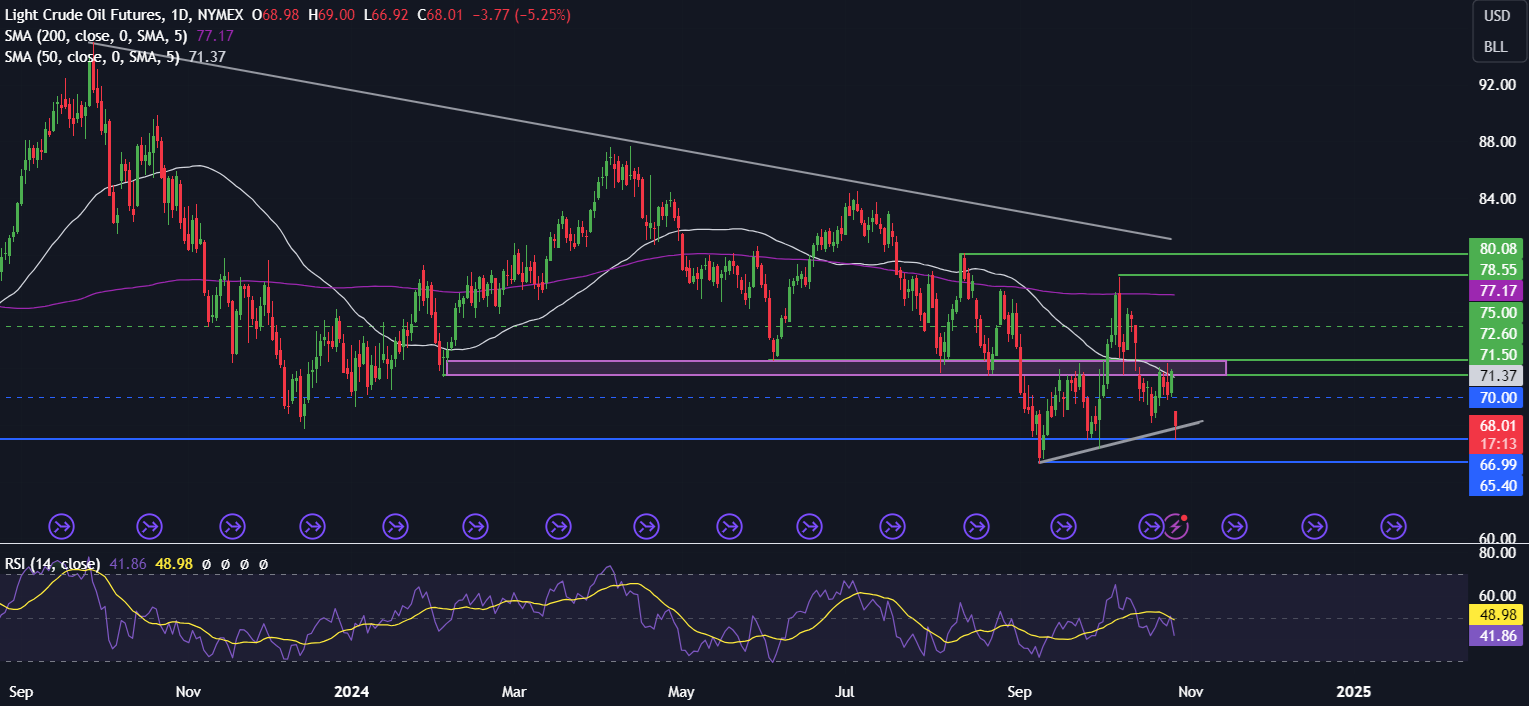Click the 71.50 green price label
This screenshot has height=706, width=1529.
[1495, 355]
